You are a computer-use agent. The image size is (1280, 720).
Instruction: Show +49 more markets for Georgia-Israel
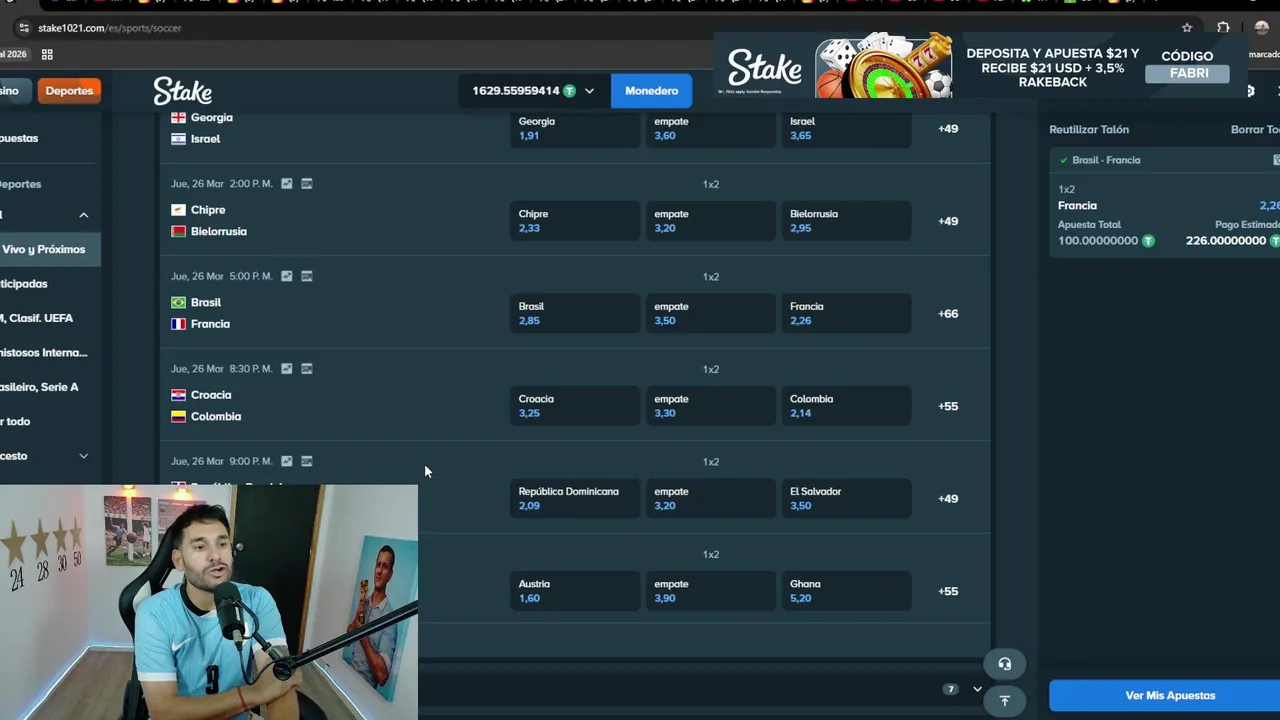coord(948,129)
